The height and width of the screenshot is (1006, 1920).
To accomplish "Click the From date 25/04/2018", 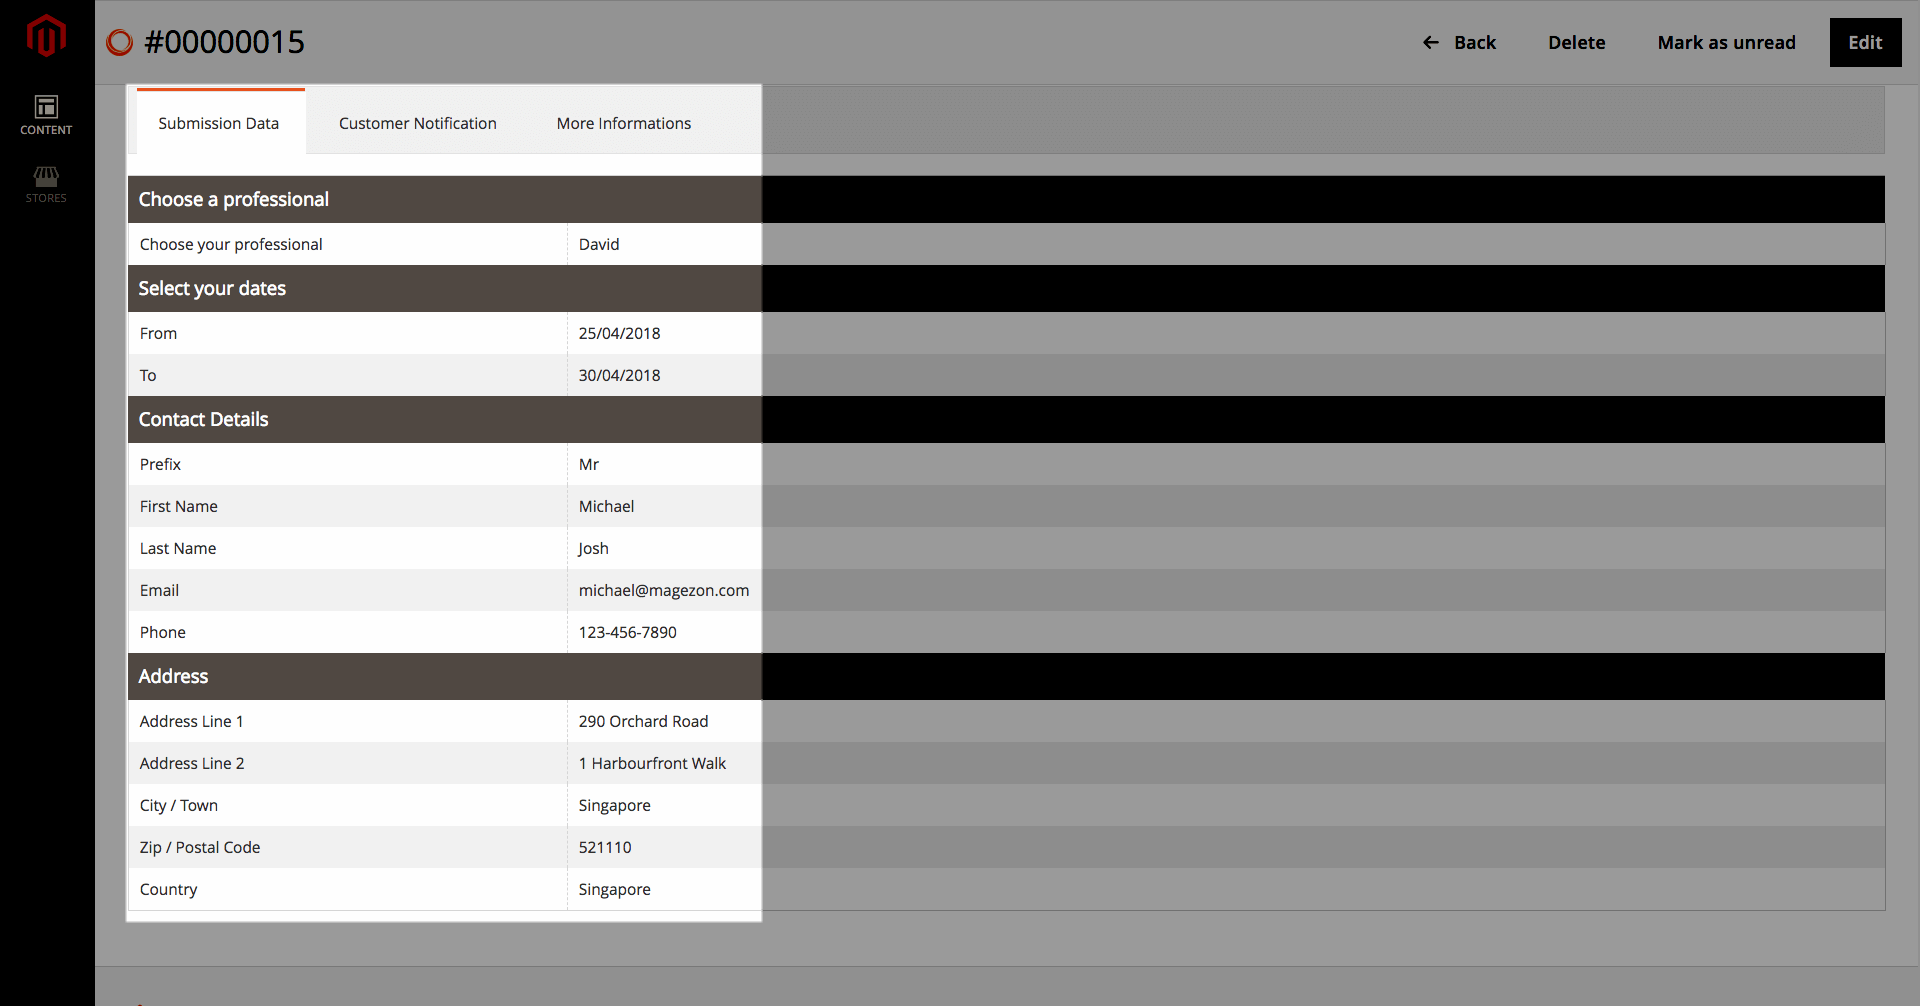I will coord(620,333).
